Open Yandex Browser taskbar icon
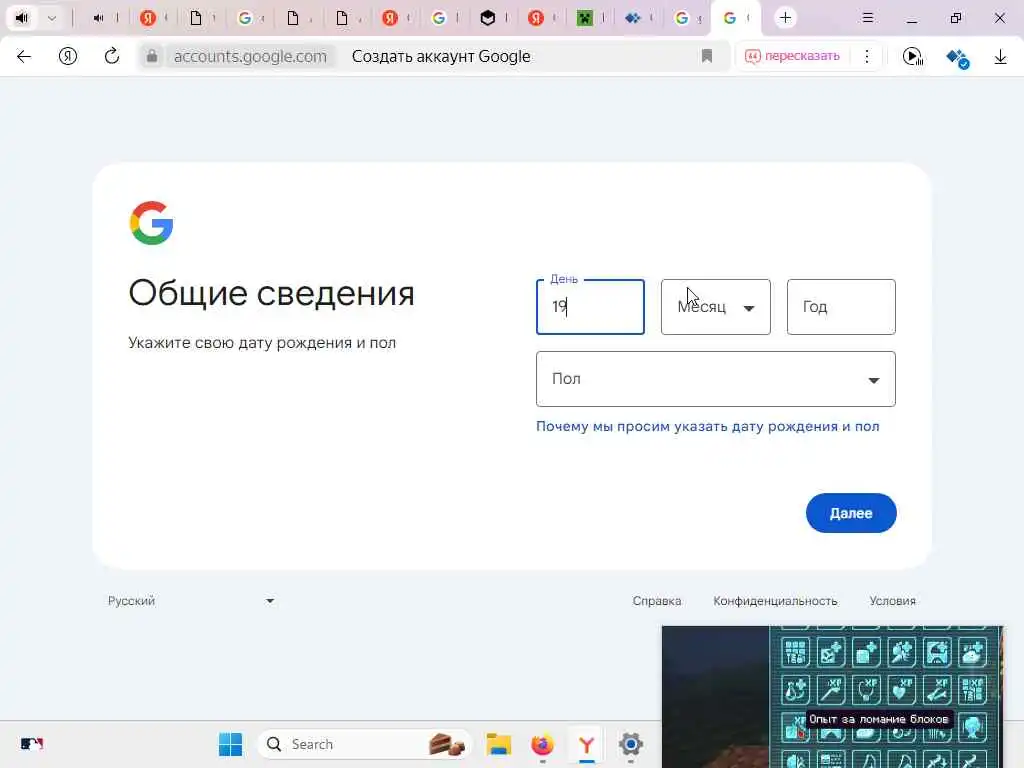Screen dimensions: 1024x768 pos(586,744)
